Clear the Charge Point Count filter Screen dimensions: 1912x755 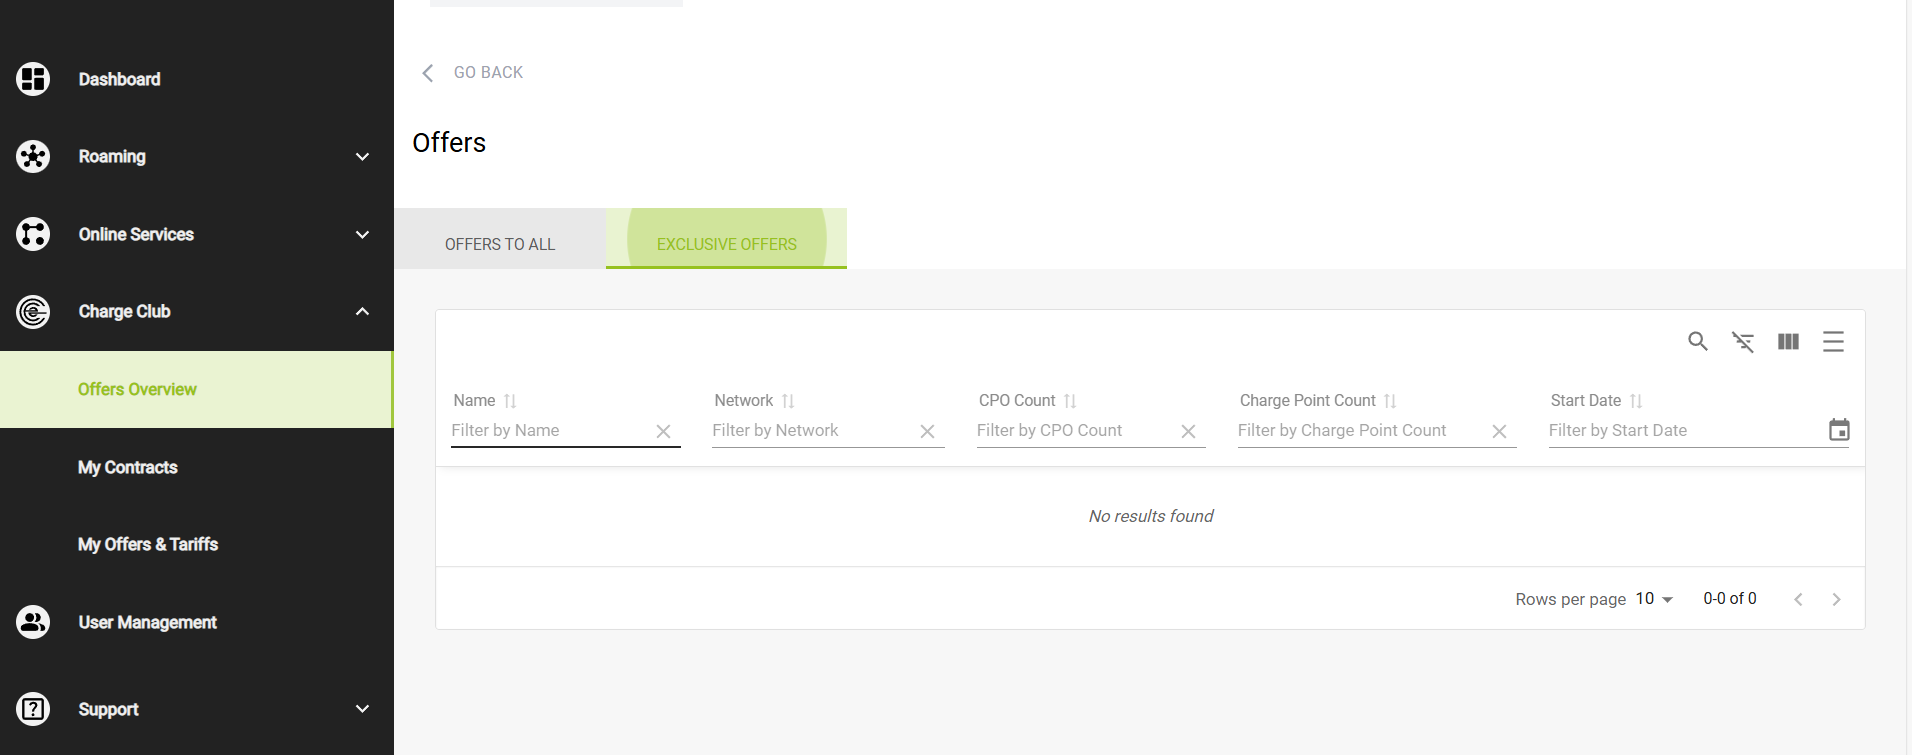(x=1499, y=431)
